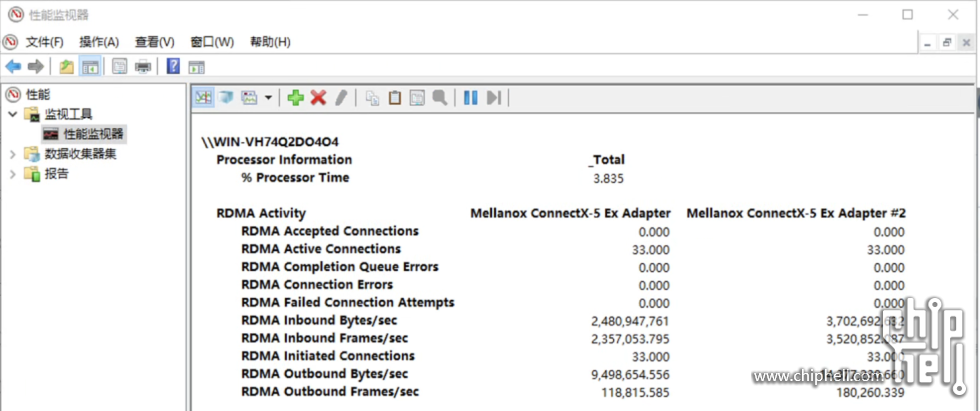980x411 pixels.
Task: Click RDMA Outbound Frames/sec row label
Action: click(330, 392)
